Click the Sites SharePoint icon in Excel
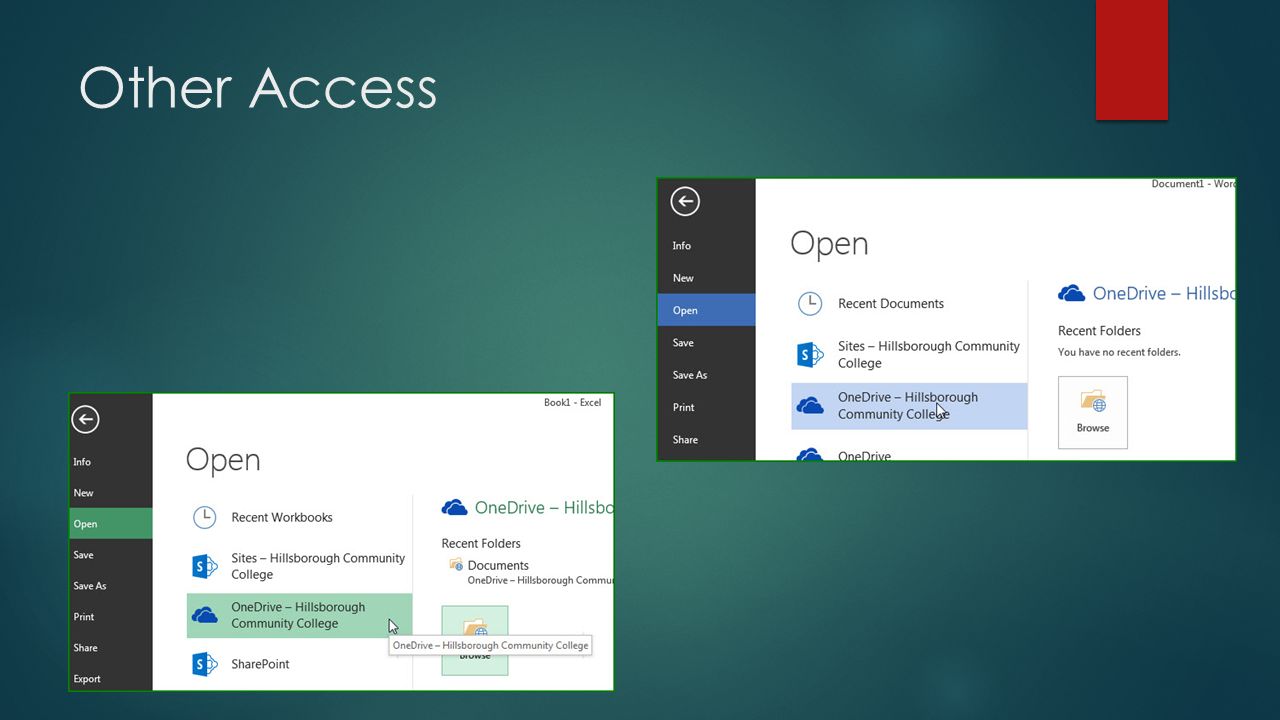The width and height of the screenshot is (1280, 720). click(x=205, y=566)
